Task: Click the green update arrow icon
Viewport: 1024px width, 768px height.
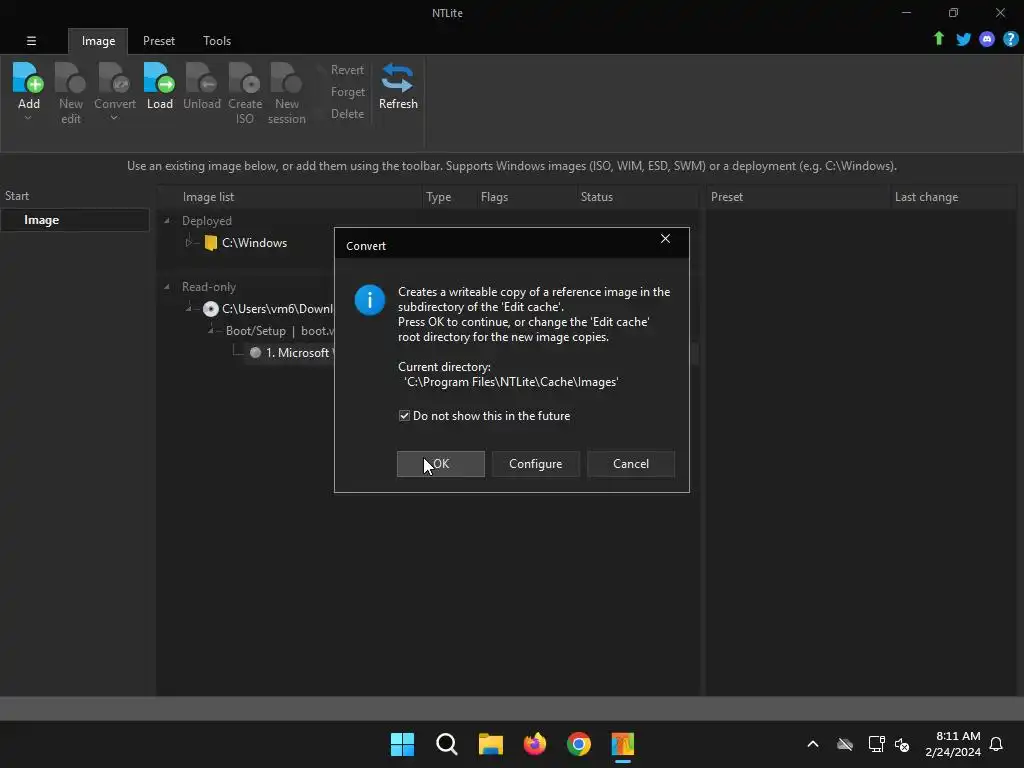Action: pos(938,39)
